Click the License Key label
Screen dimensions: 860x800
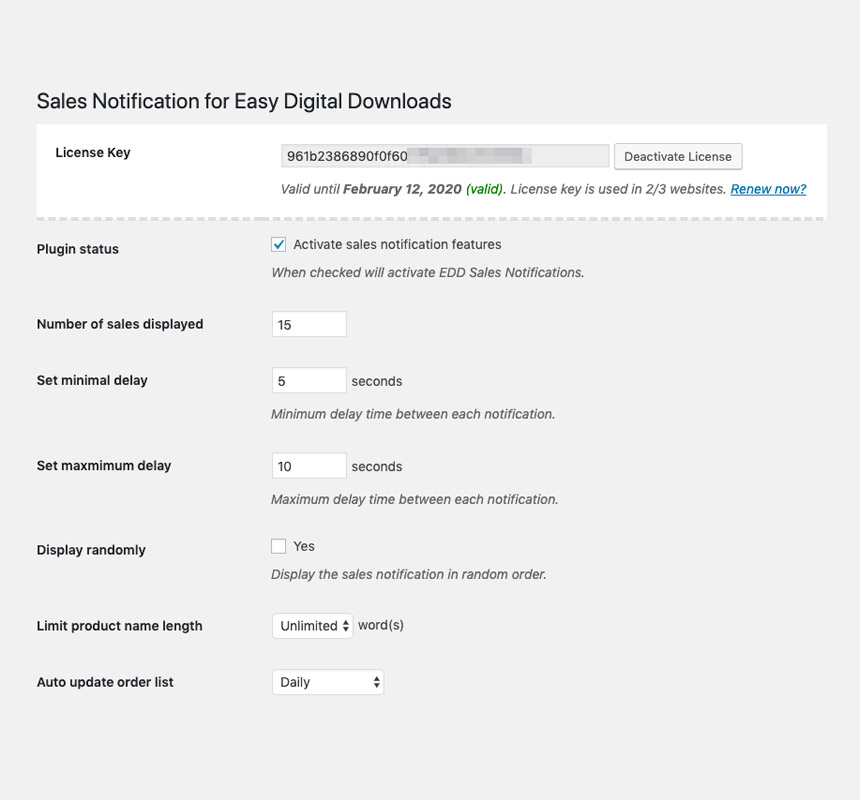click(93, 152)
